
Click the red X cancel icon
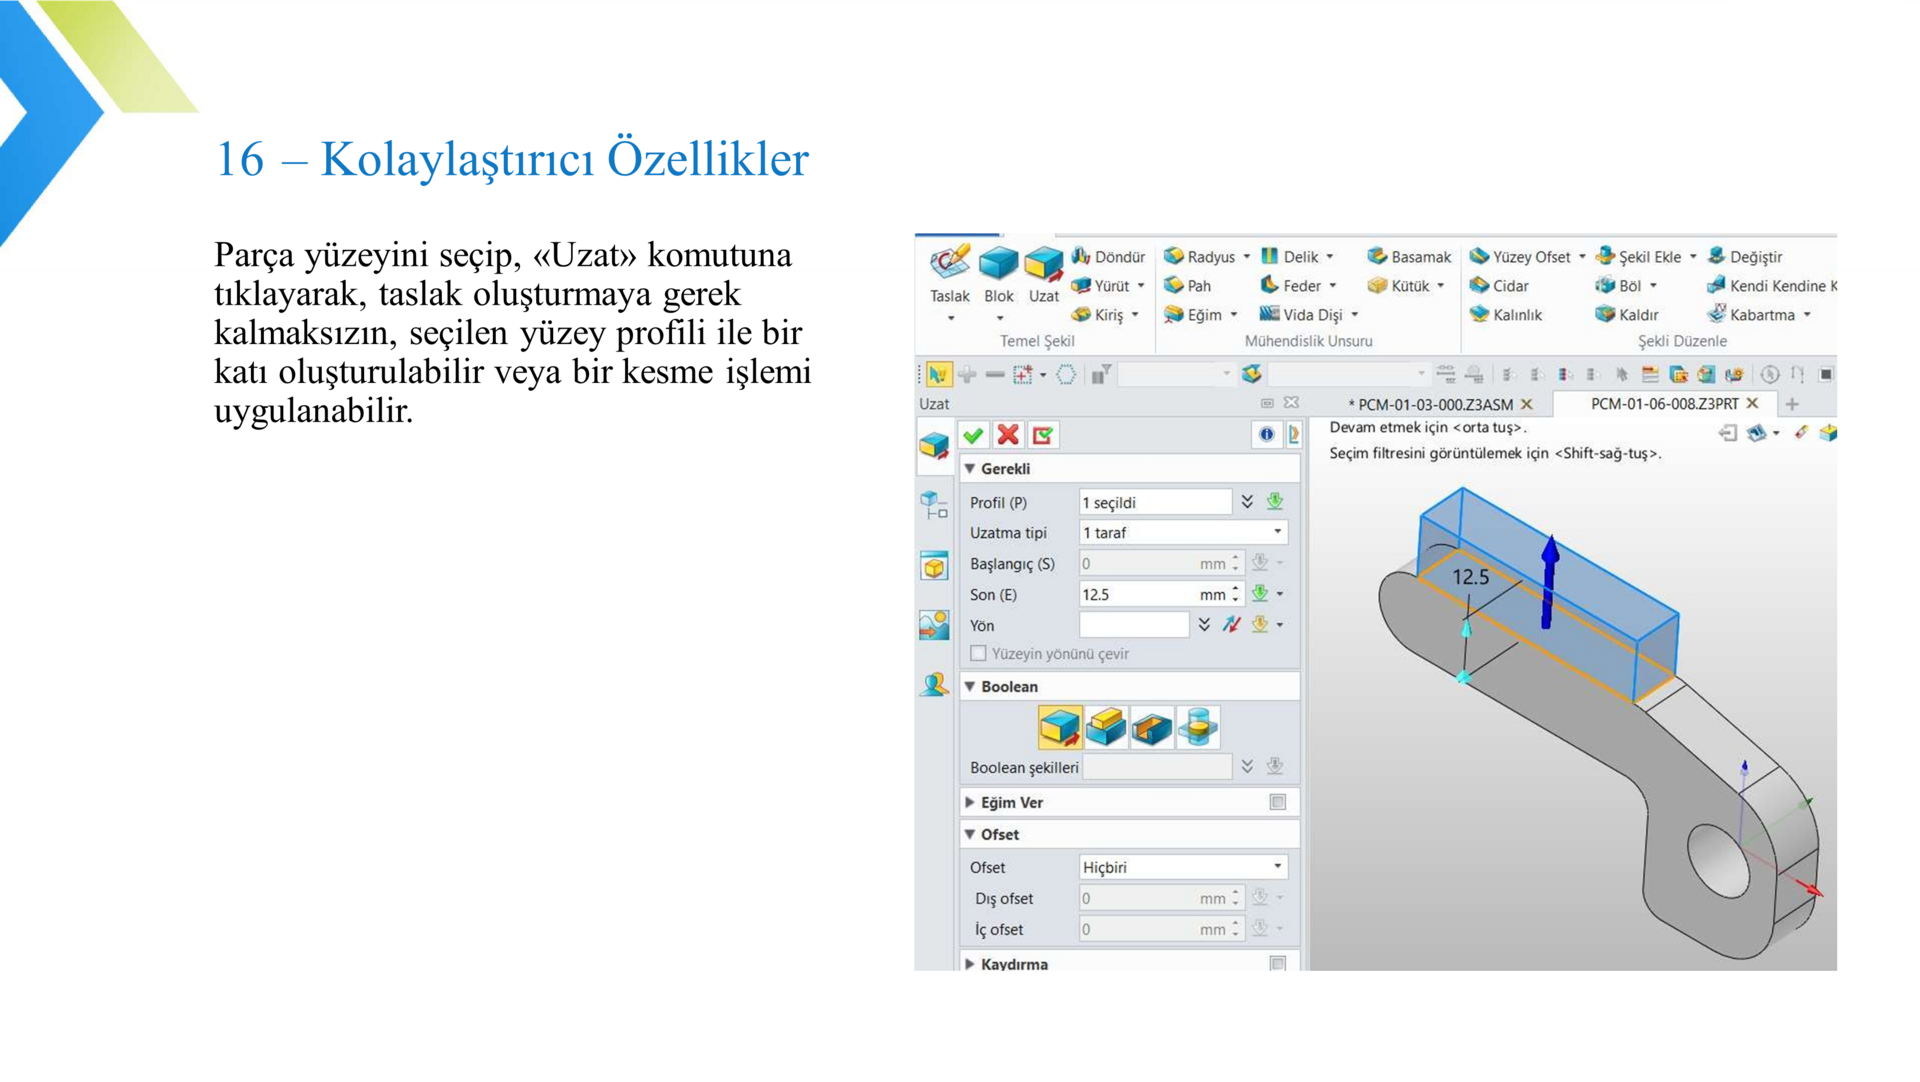coord(1008,435)
